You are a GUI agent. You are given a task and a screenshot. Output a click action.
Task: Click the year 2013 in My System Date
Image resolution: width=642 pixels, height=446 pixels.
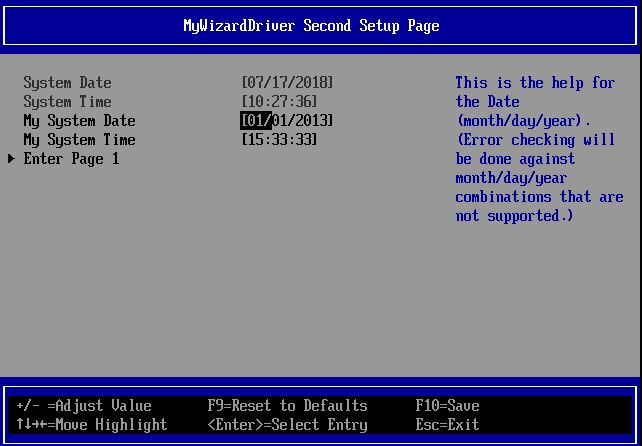click(x=311, y=121)
